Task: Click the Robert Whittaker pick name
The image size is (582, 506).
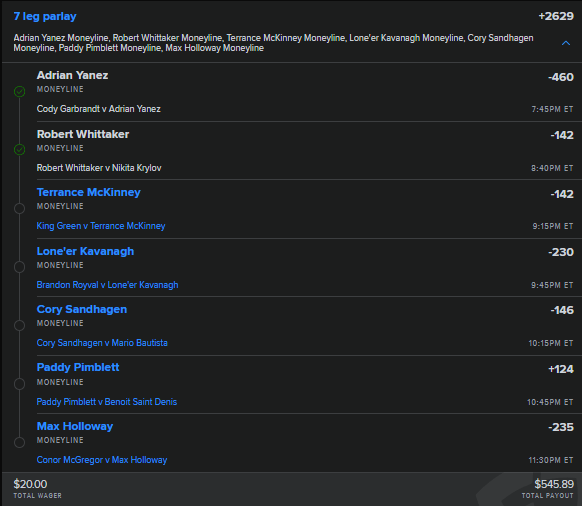Action: 83,134
